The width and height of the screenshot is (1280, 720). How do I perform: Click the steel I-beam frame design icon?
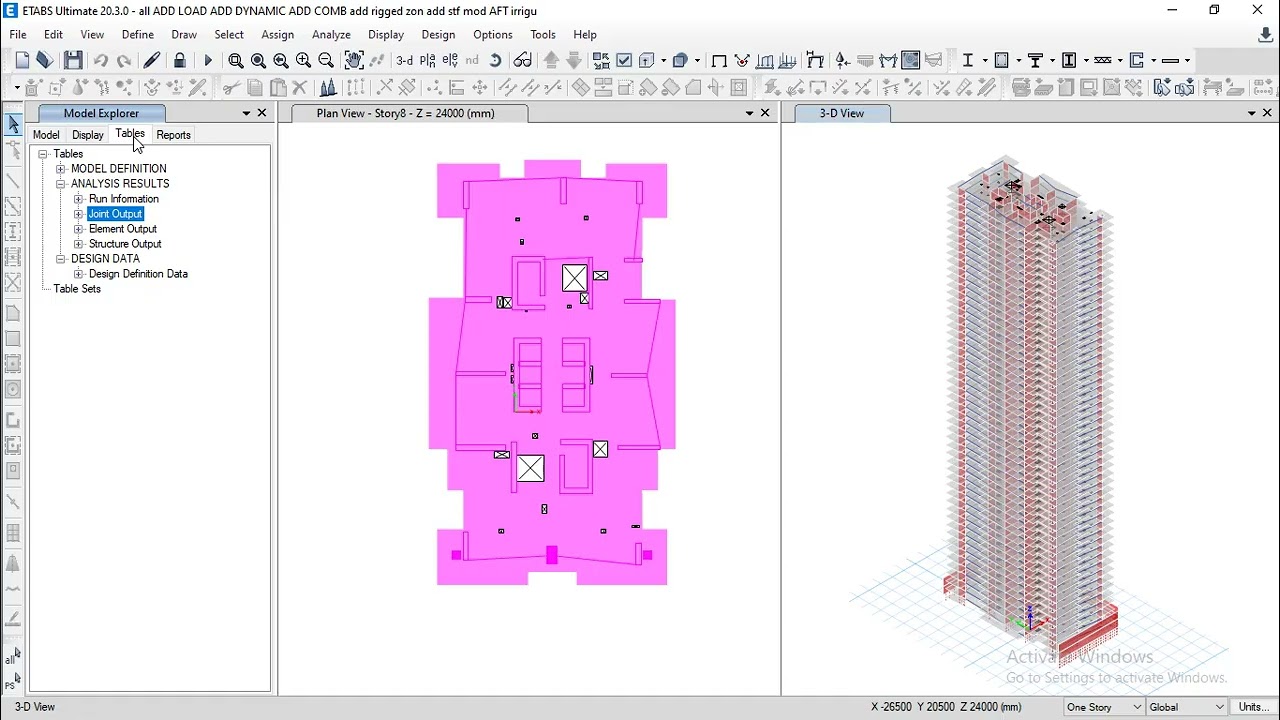(968, 61)
